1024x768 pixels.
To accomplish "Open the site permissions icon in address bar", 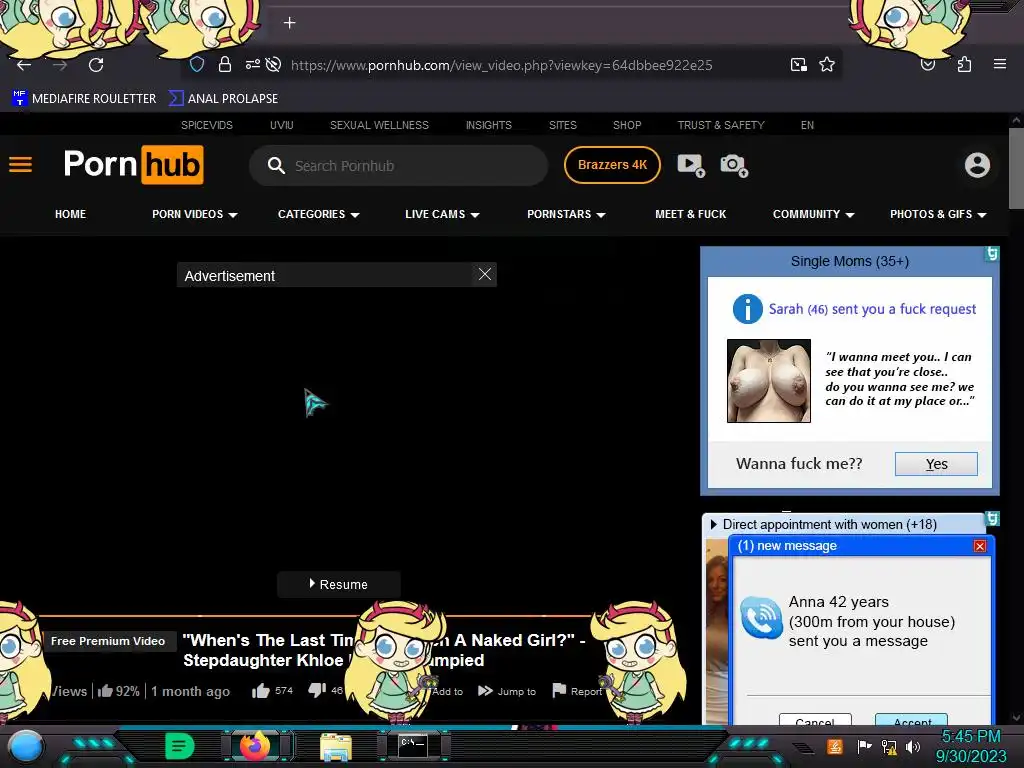I will pyautogui.click(x=252, y=64).
